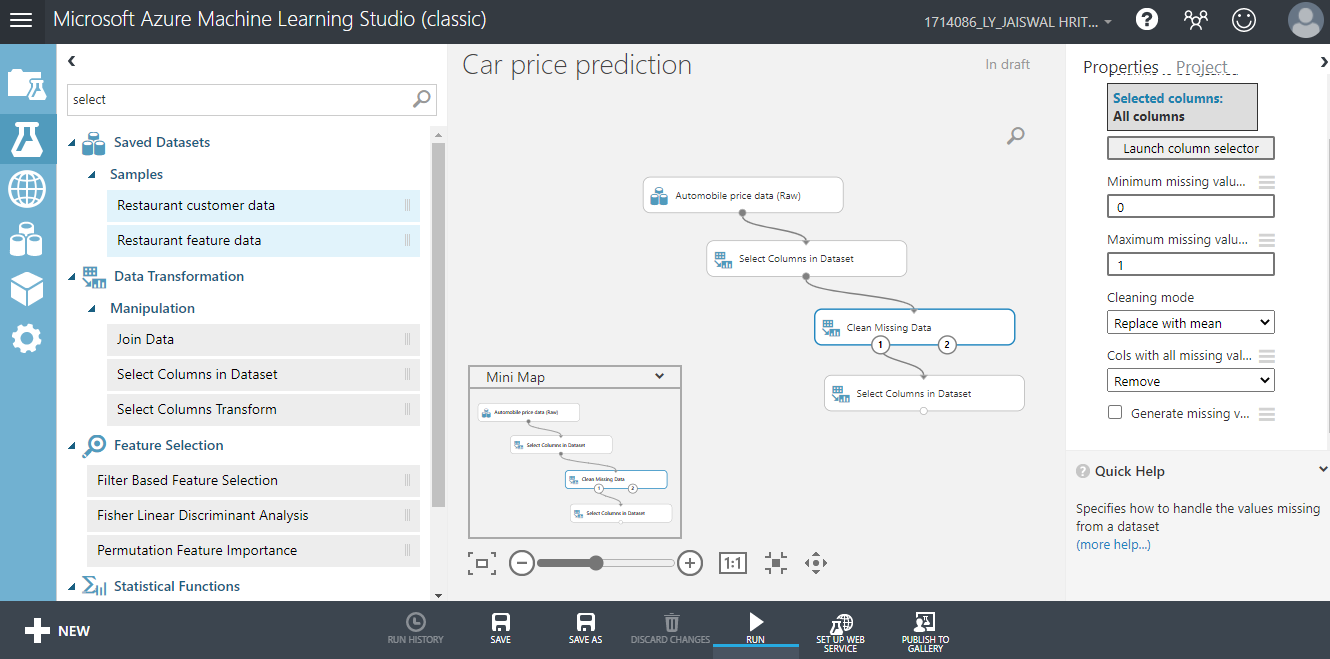This screenshot has width=1330, height=659.
Task: Click Launch column selector button
Action: point(1190,148)
